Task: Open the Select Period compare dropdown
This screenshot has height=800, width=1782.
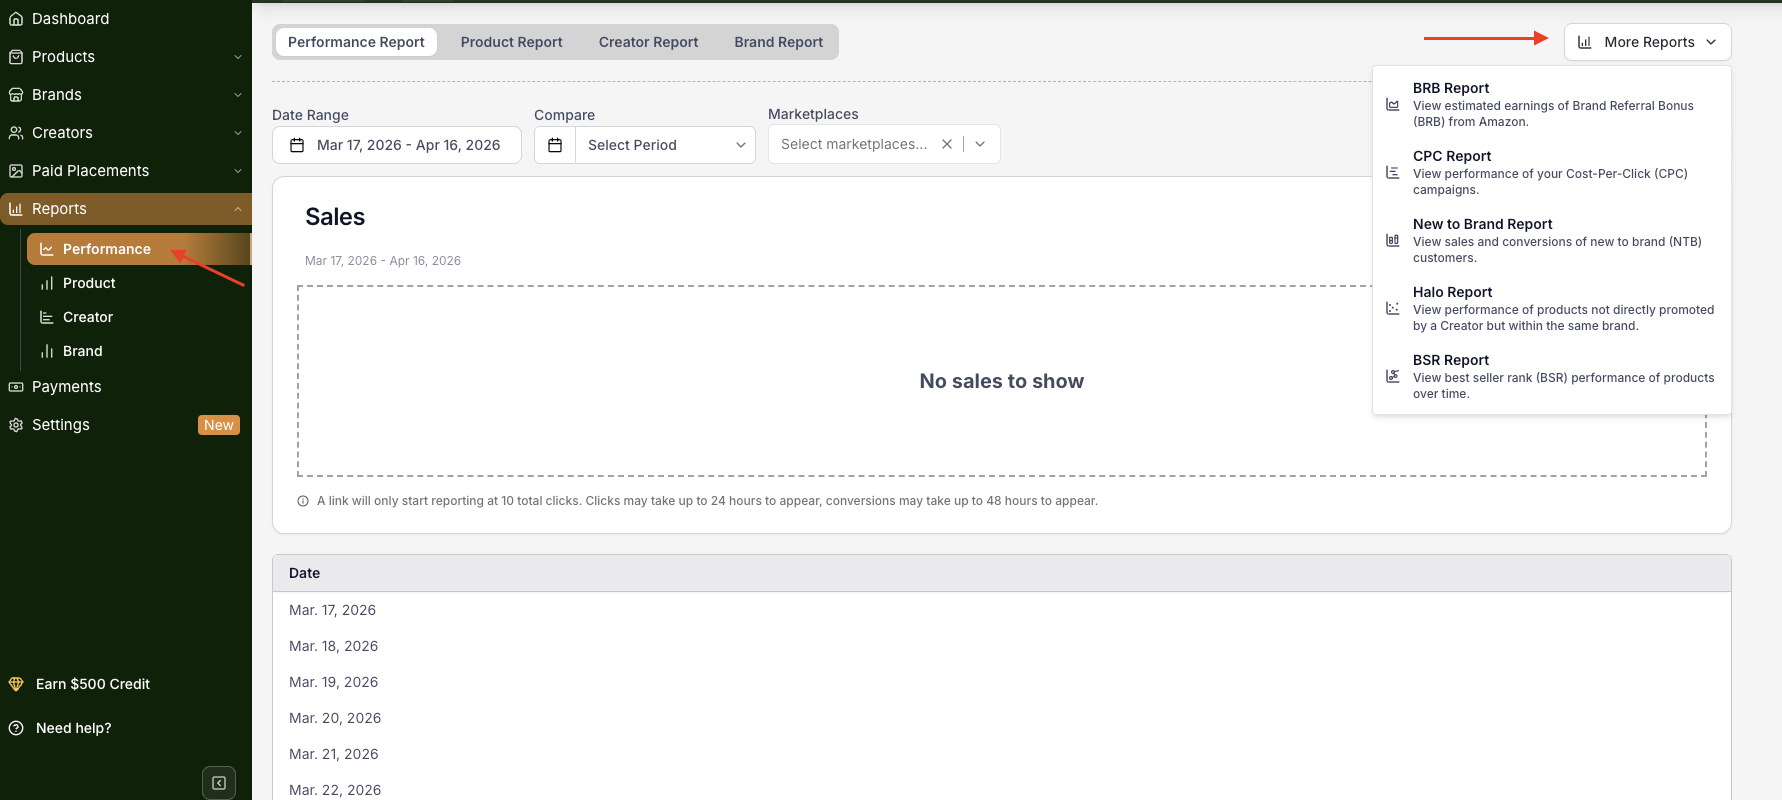Action: click(x=665, y=145)
